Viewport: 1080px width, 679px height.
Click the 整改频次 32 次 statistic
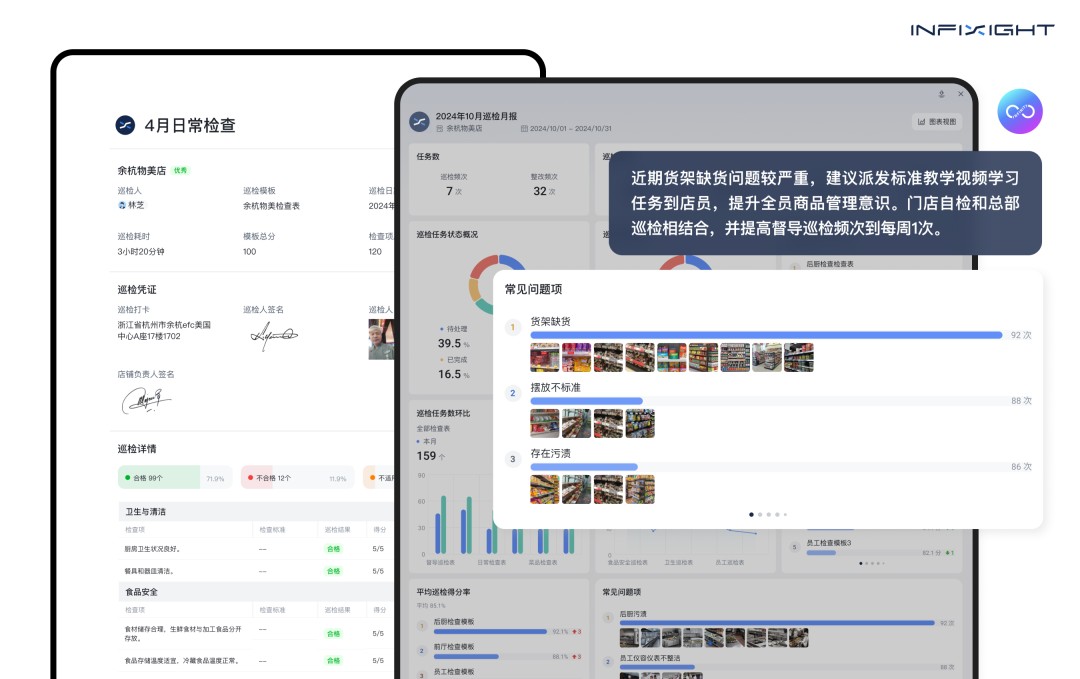pos(544,185)
